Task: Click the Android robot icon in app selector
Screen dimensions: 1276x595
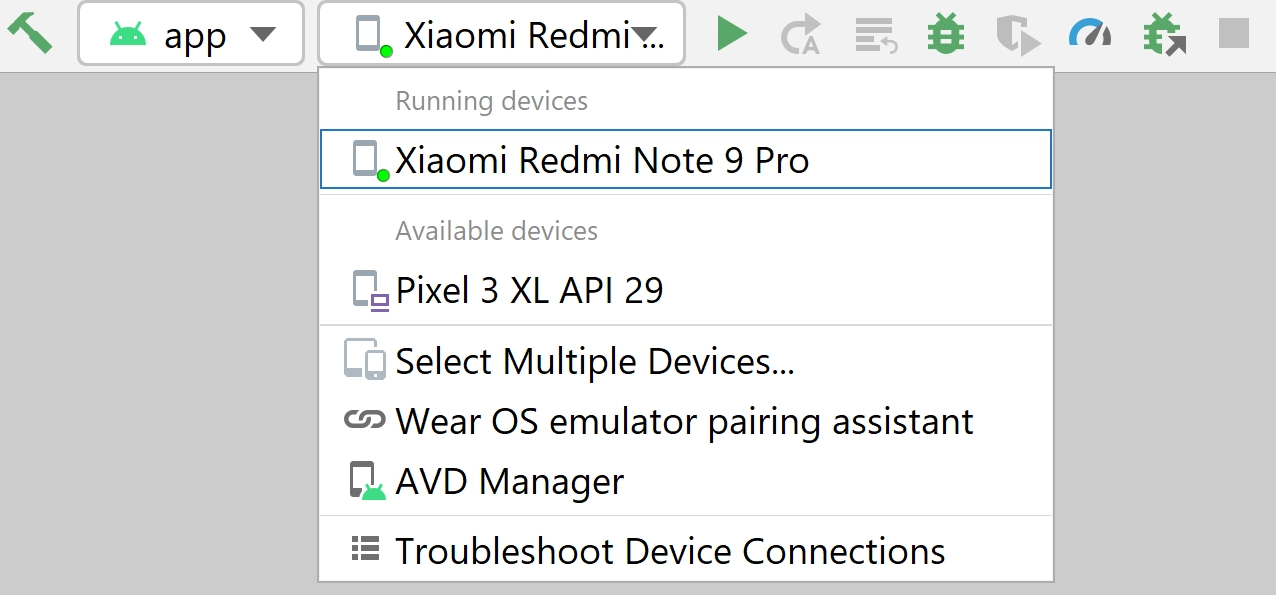Action: pyautogui.click(x=129, y=34)
